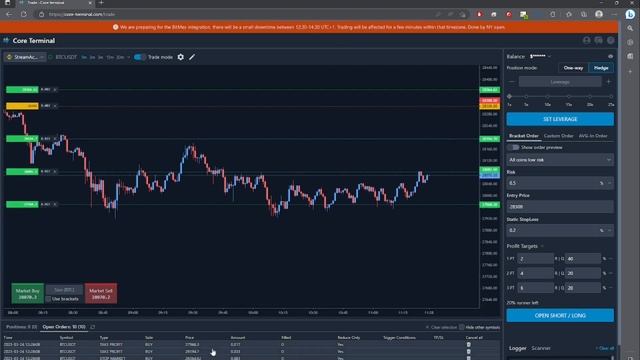Refresh the open orders list icon
Viewport: 640px width, 360px height.
pyautogui.click(x=93, y=327)
